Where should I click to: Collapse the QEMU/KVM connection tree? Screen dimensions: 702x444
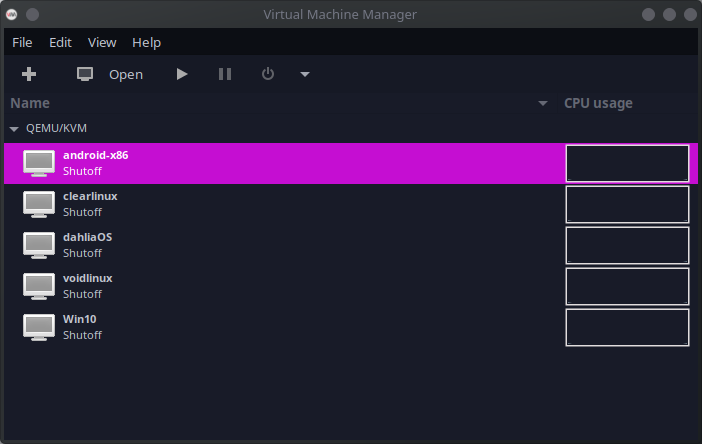(14, 129)
